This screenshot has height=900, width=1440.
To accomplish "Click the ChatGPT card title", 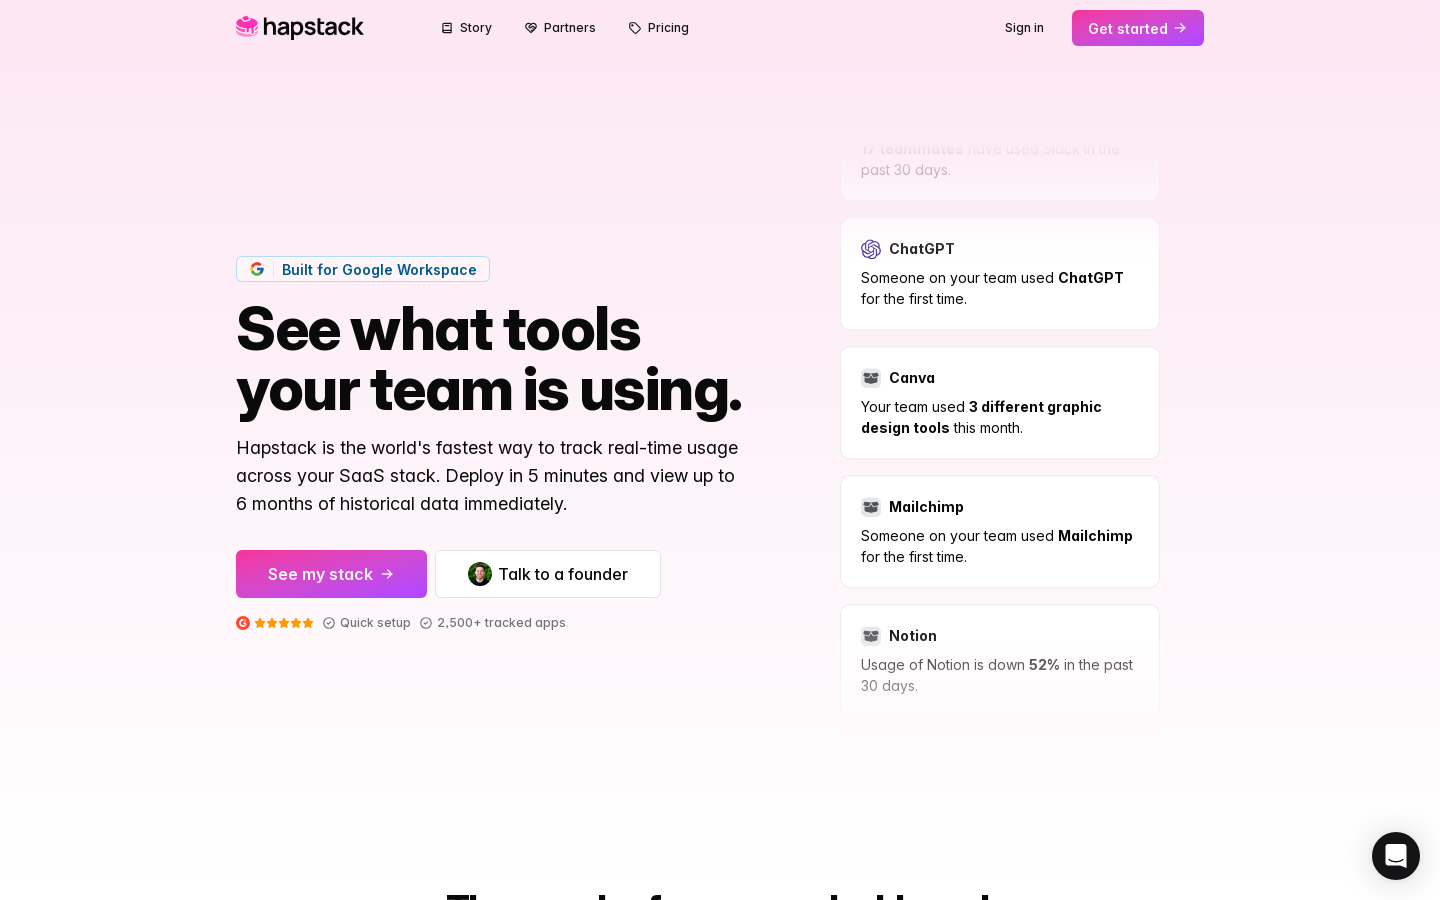I will (x=922, y=249).
